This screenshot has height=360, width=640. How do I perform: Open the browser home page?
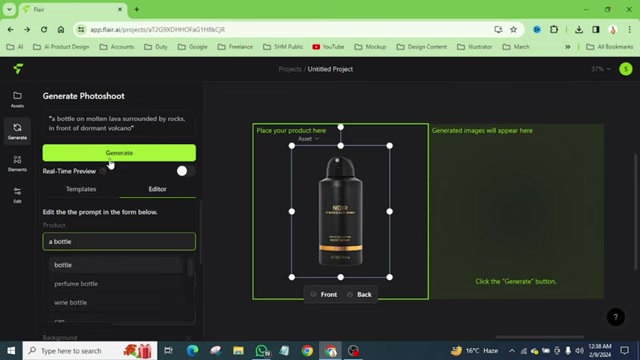coord(61,29)
